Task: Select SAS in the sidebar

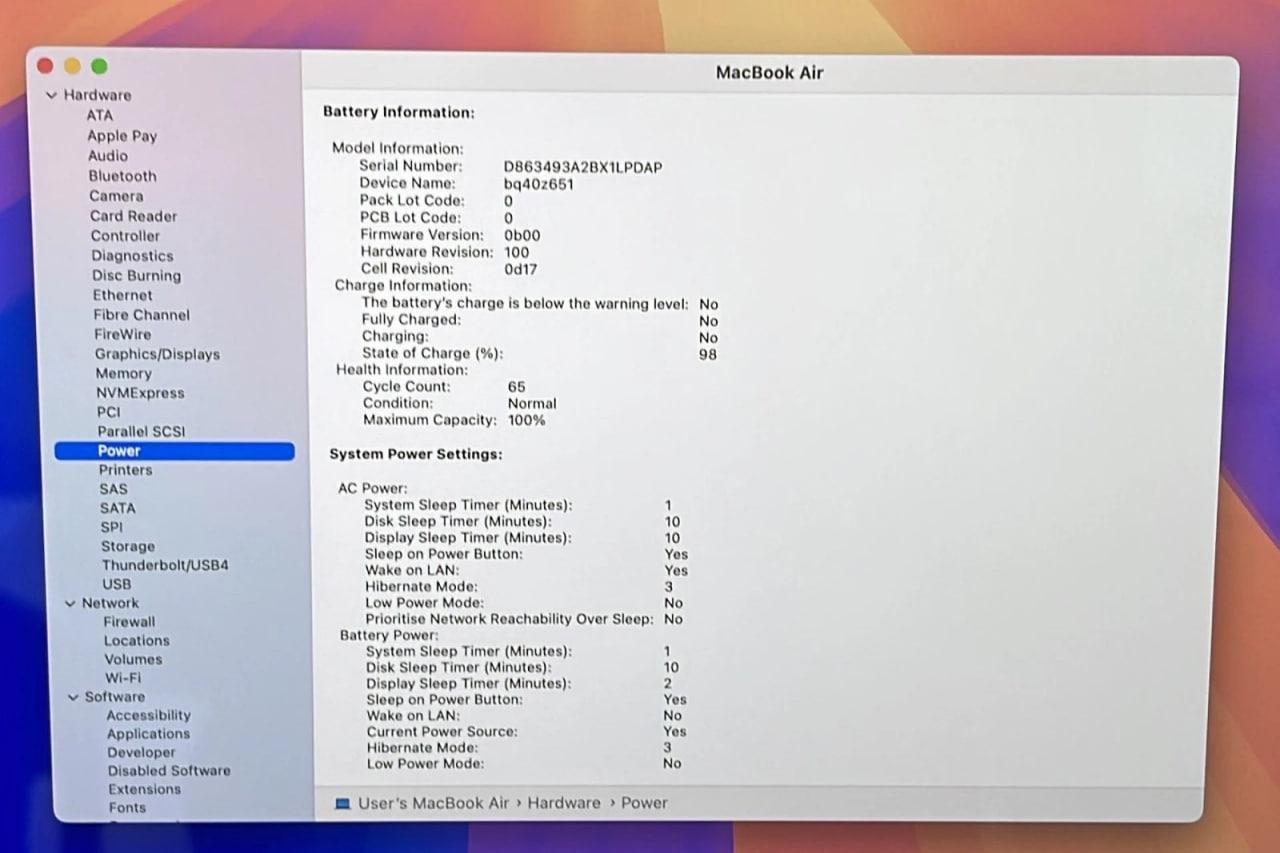Action: (113, 489)
